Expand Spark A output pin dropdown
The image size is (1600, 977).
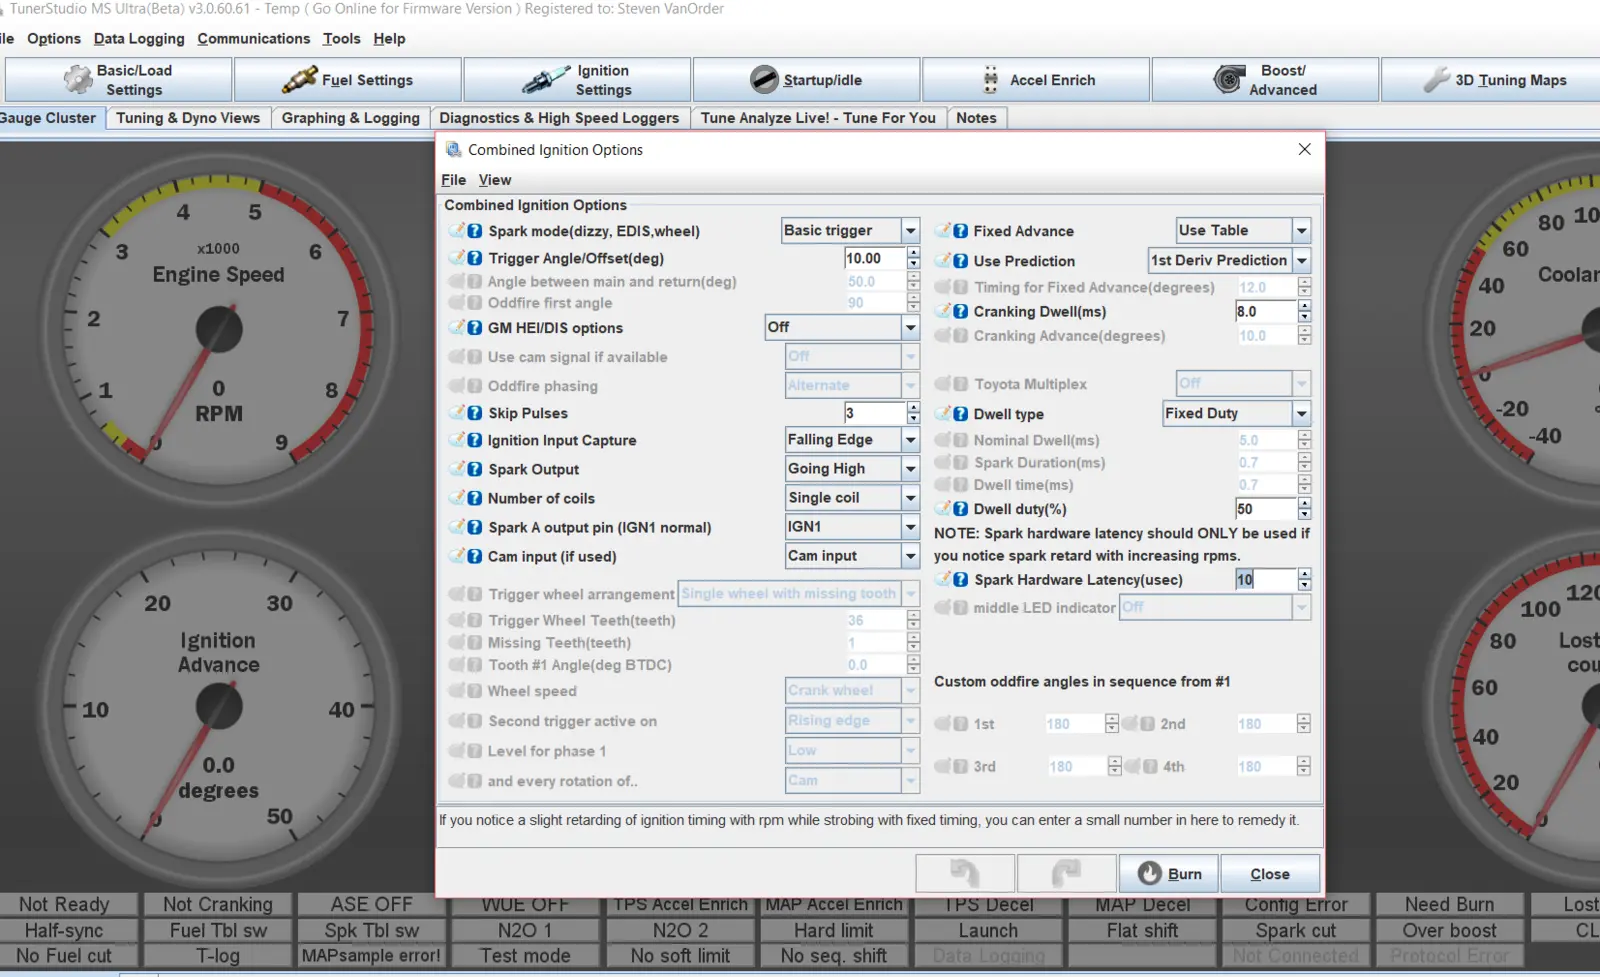[910, 527]
